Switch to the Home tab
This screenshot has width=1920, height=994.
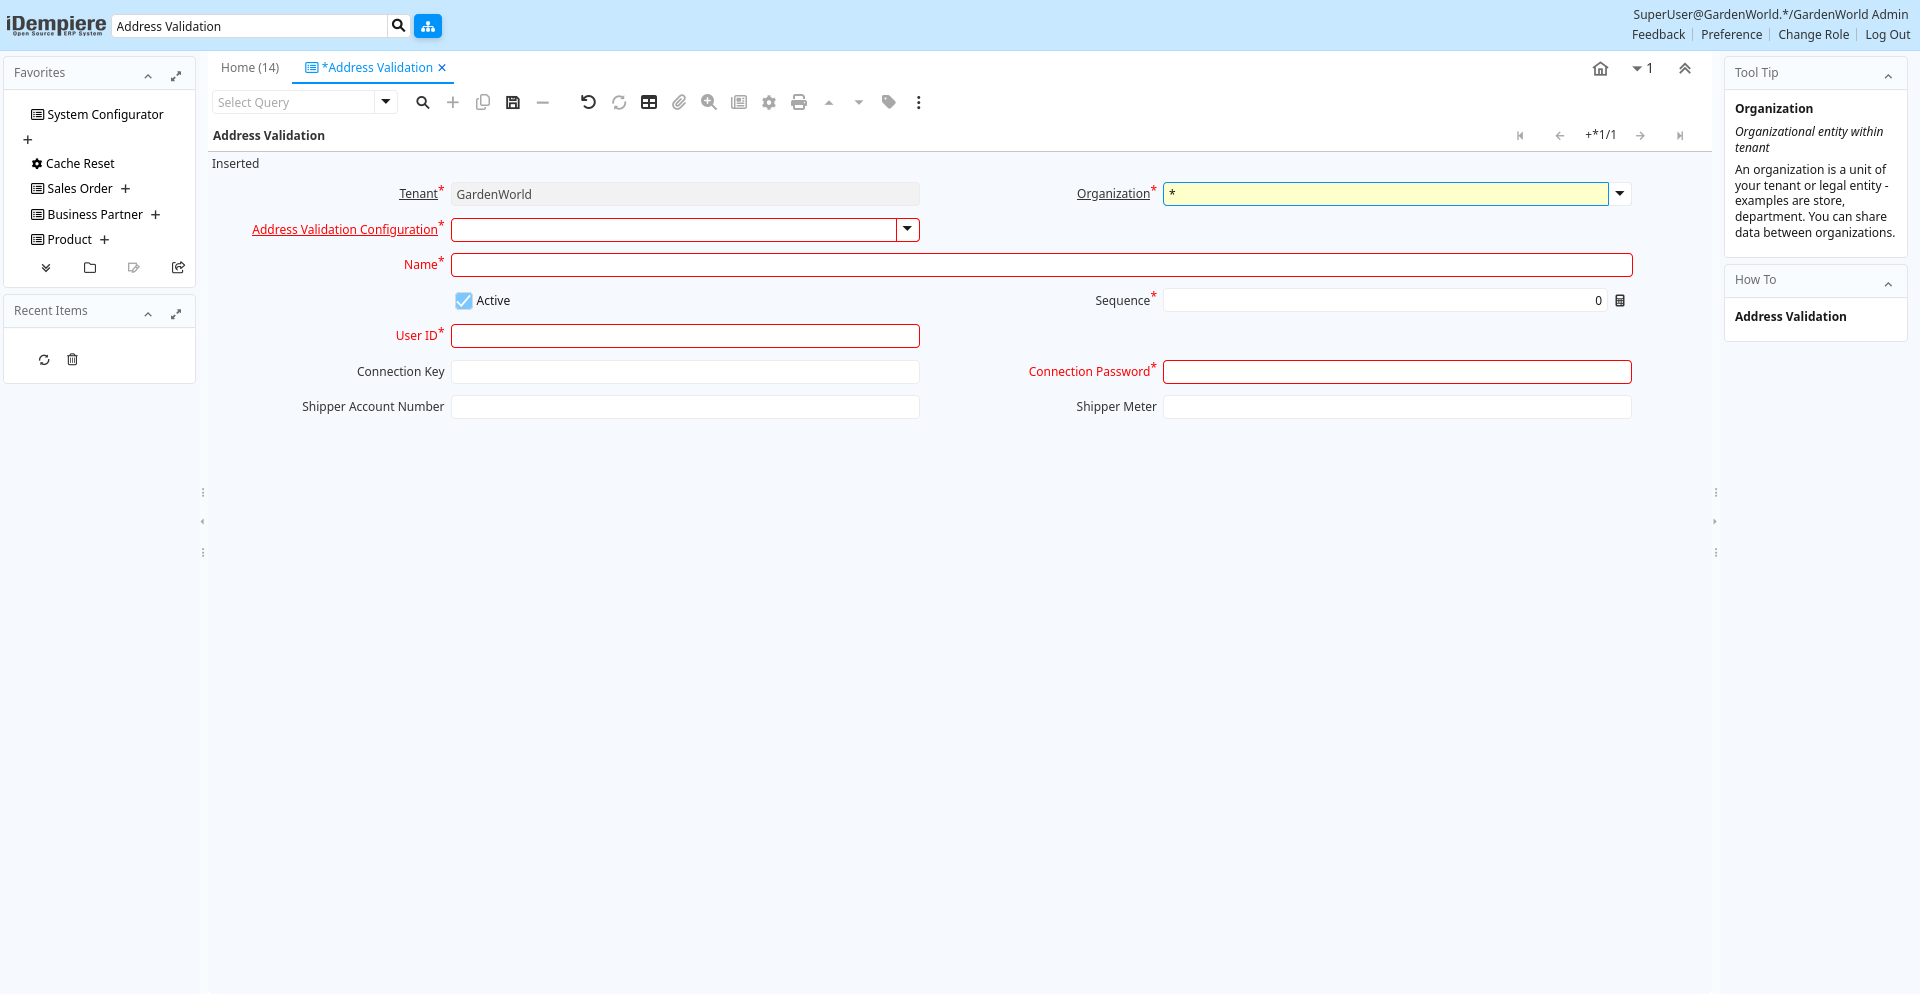[x=250, y=68]
